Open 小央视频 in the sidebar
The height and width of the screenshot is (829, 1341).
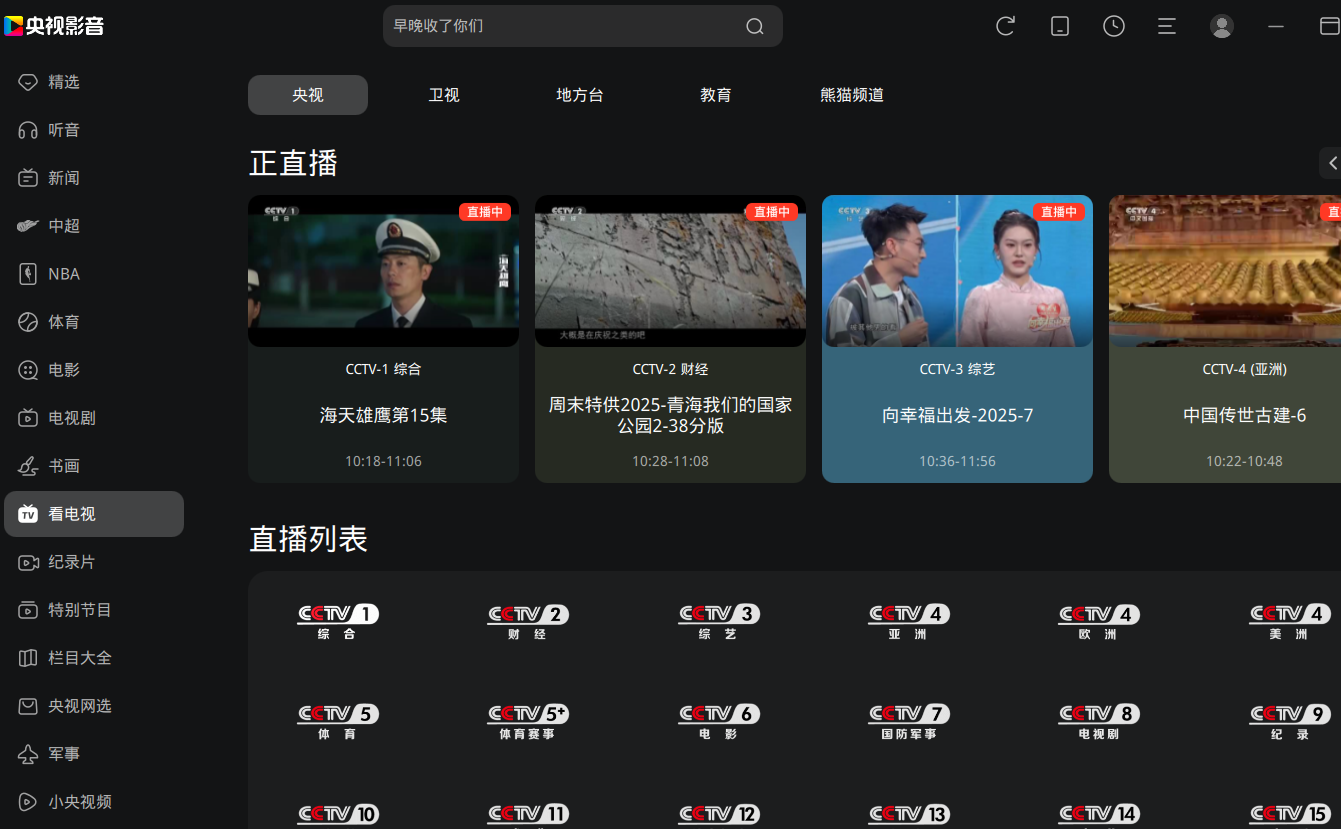tap(94, 802)
